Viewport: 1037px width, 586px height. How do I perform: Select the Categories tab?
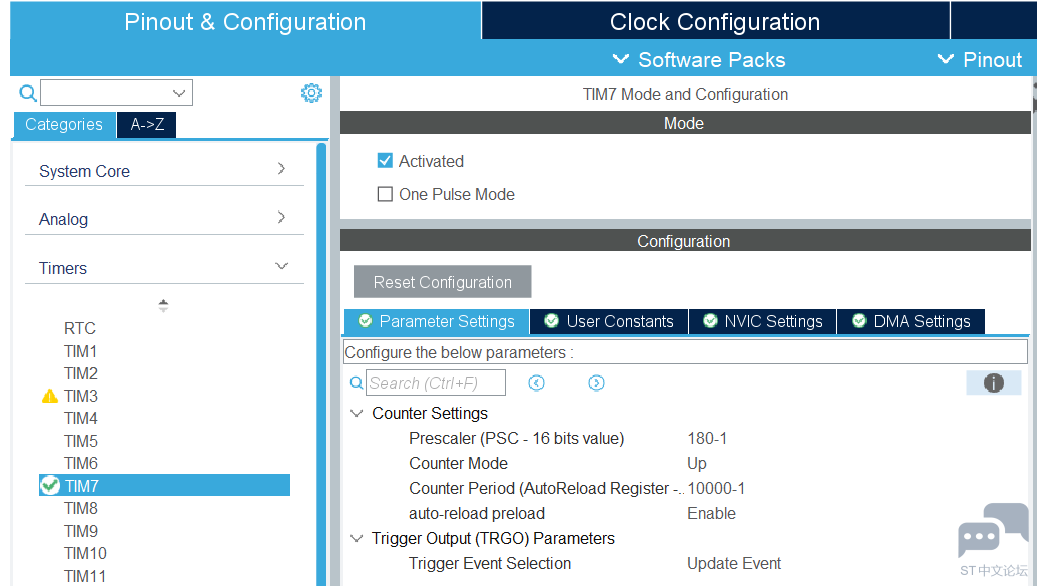[x=64, y=124]
